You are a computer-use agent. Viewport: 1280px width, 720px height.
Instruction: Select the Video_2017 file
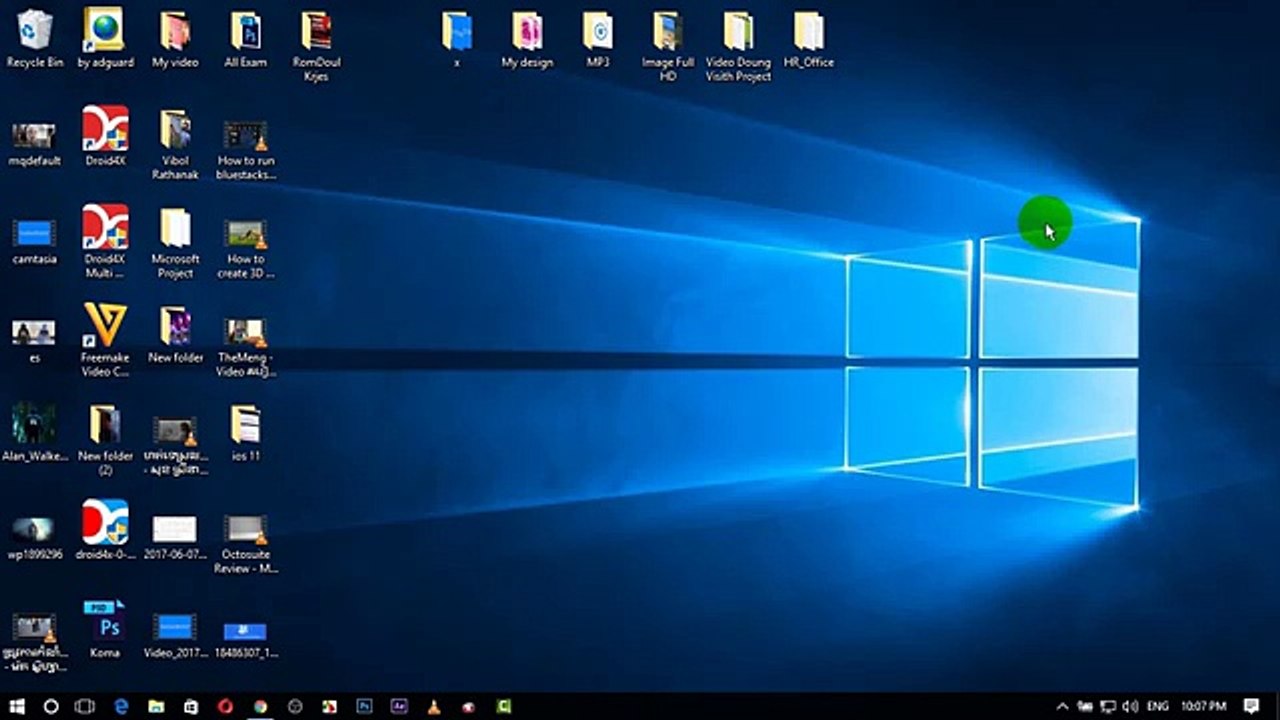click(175, 636)
